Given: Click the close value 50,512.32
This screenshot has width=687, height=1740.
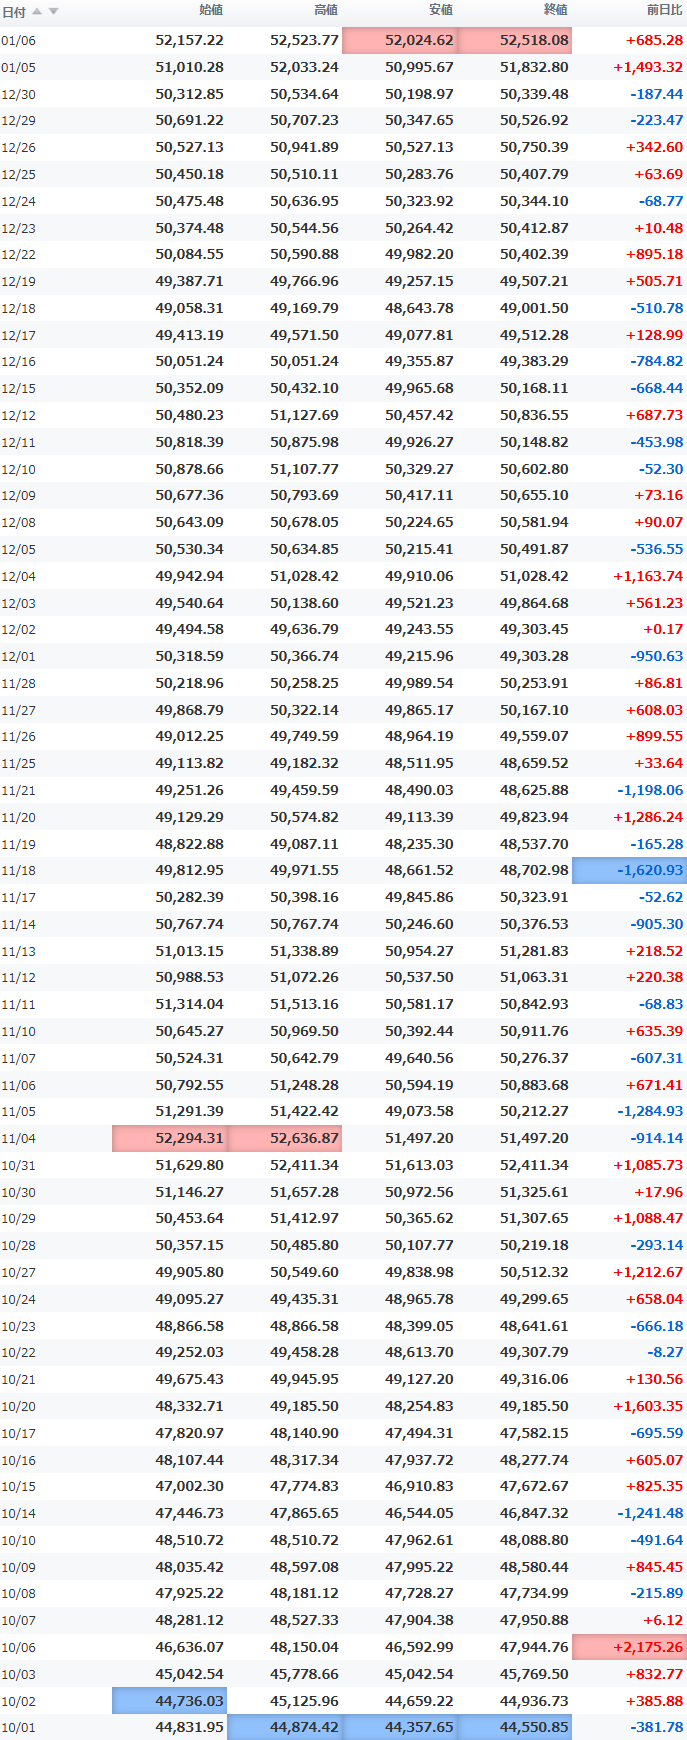Looking at the screenshot, I should coord(534,1273).
